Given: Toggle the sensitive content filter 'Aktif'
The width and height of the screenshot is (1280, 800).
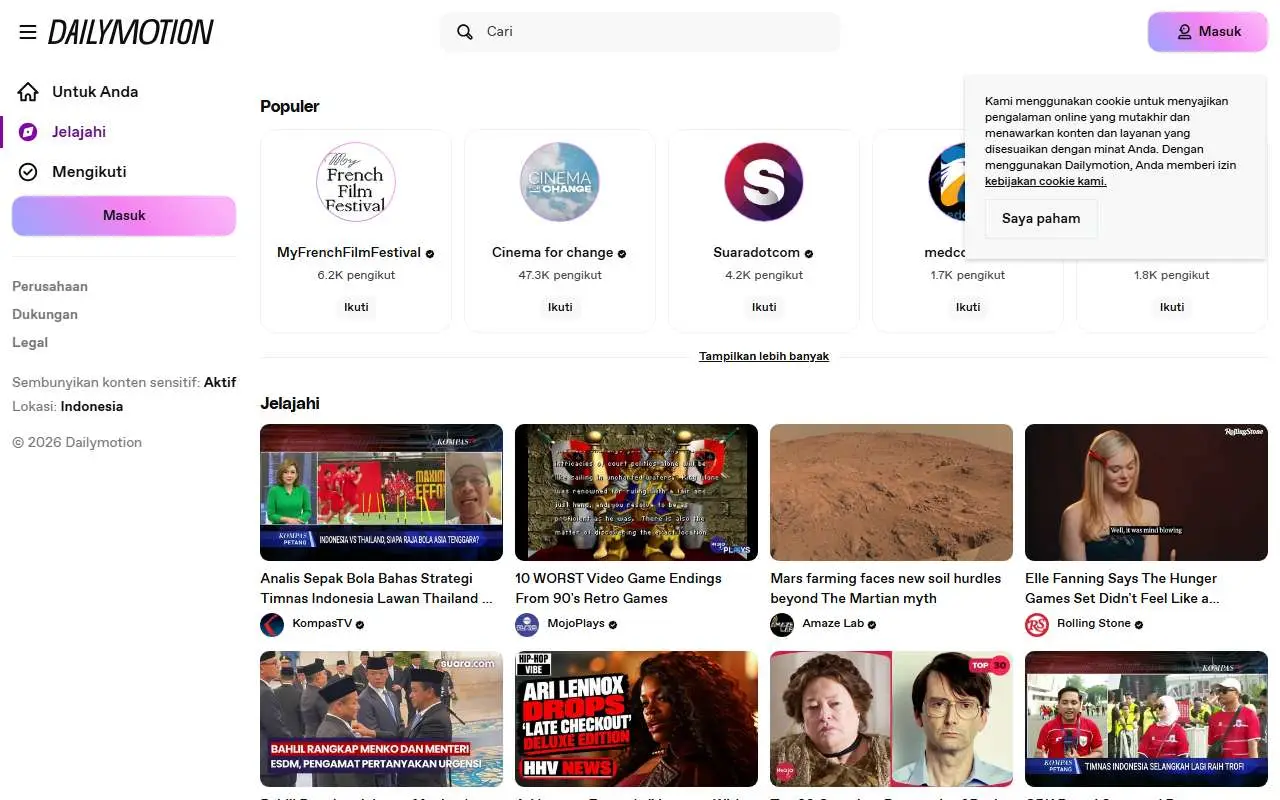Looking at the screenshot, I should [220, 382].
